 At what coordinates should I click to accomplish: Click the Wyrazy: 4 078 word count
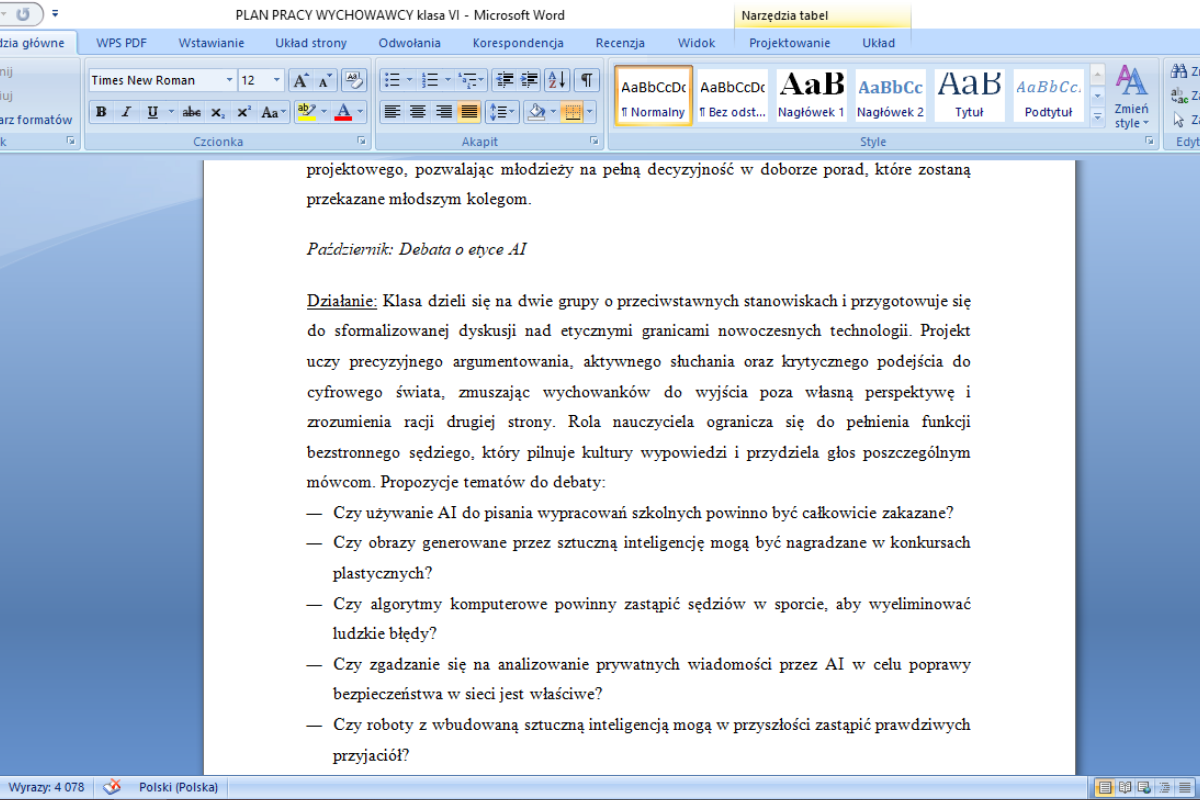(46, 787)
